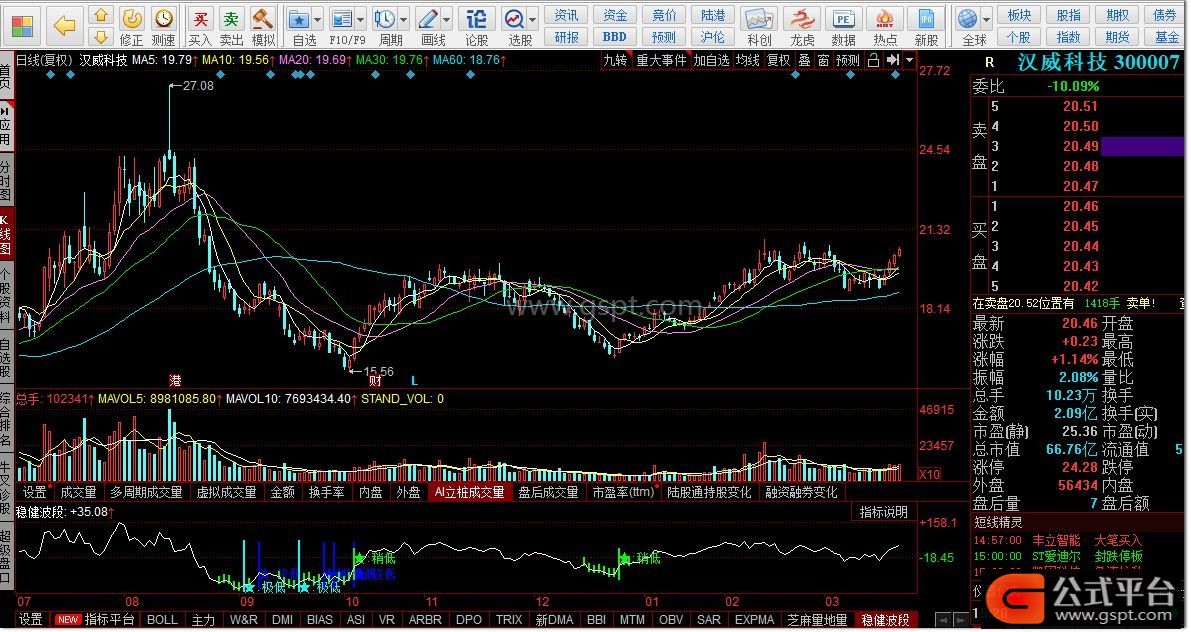Click the lock icon in chart toolbar
Screen dimensions: 1191x632
[874, 60]
